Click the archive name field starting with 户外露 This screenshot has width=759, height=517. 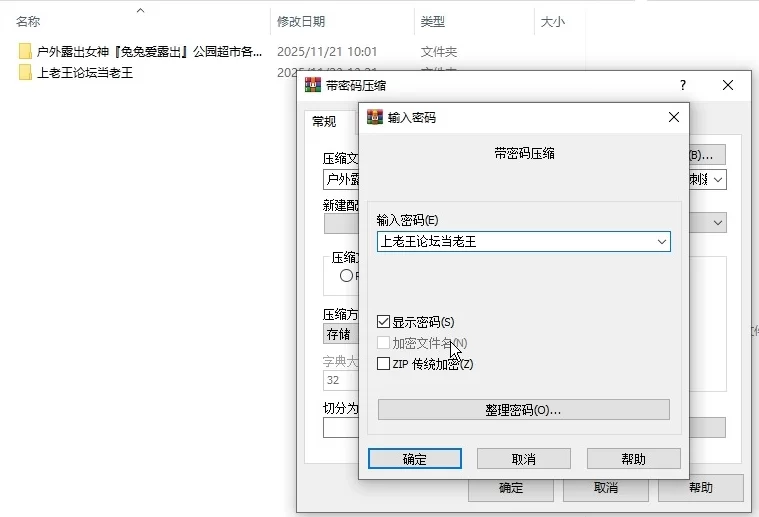click(341, 180)
